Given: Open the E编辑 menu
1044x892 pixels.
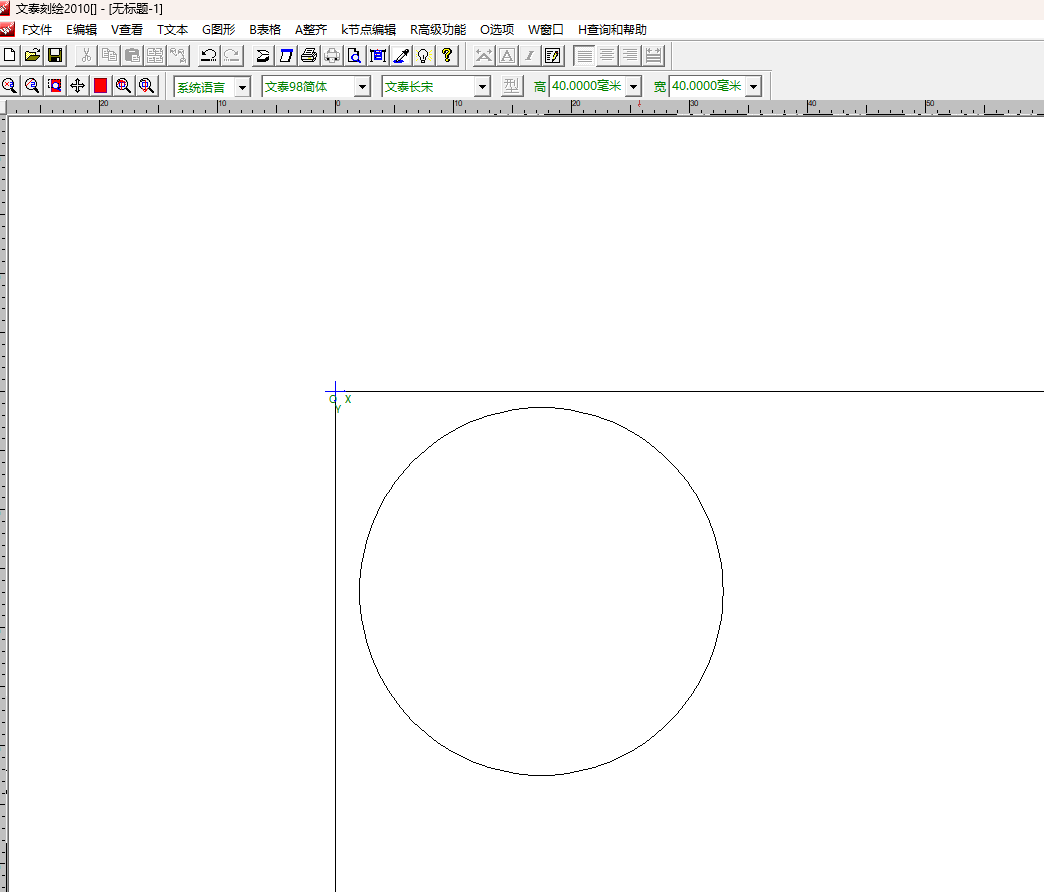Looking at the screenshot, I should [81, 30].
